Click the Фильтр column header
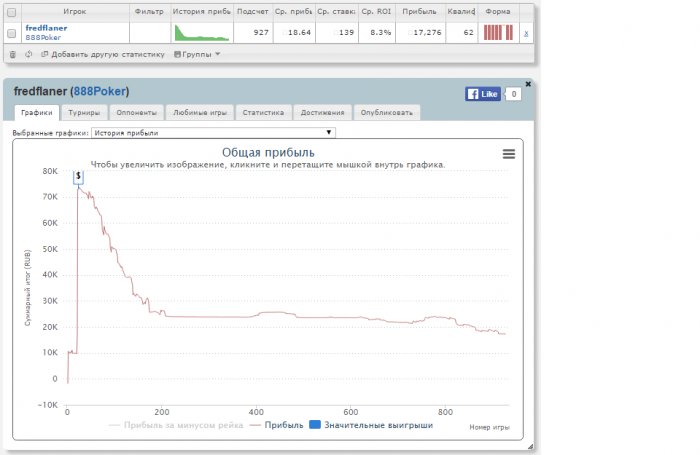700x455 pixels. point(150,12)
